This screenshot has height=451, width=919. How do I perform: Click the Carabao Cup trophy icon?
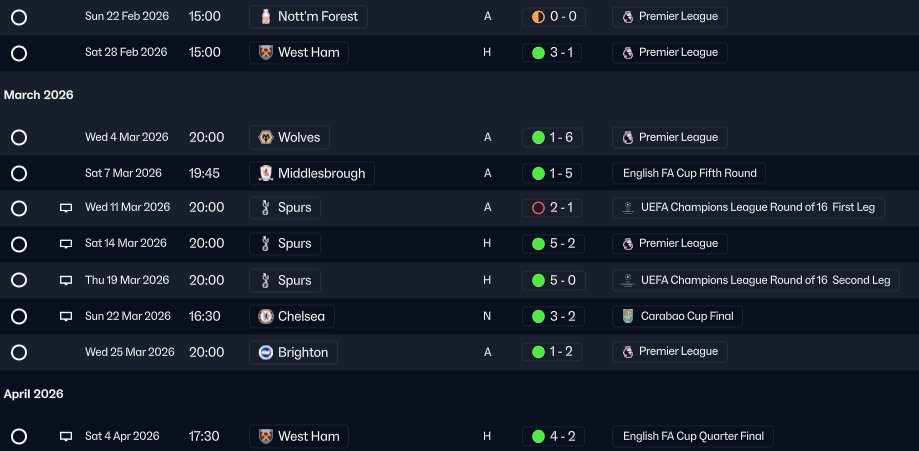[628, 316]
